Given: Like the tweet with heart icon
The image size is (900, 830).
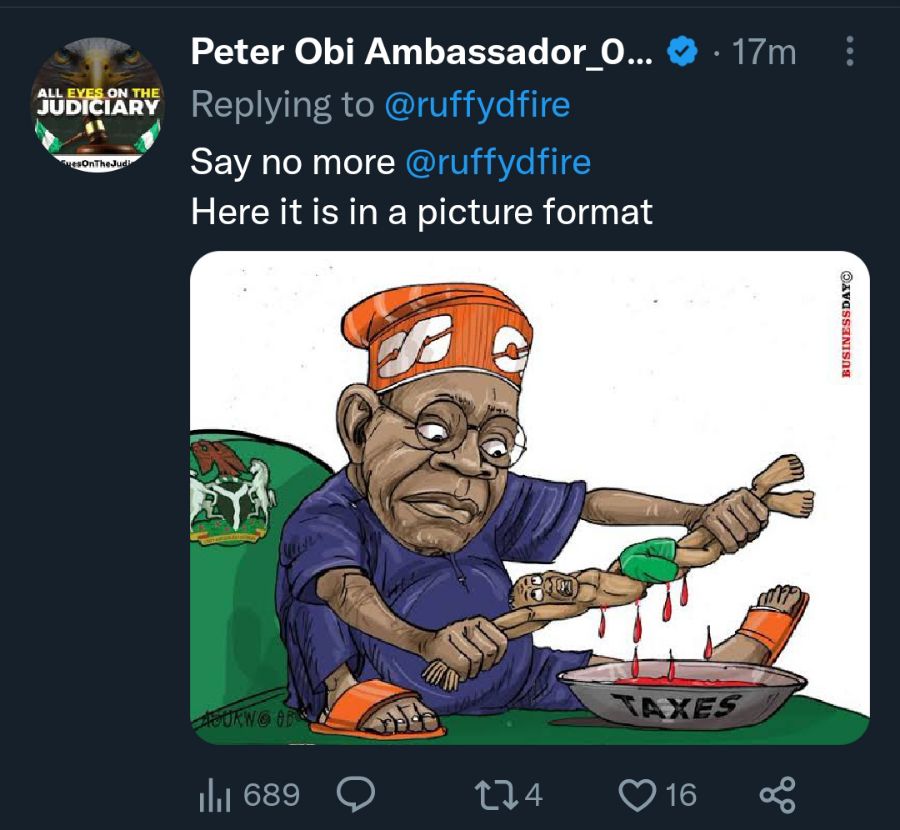Looking at the screenshot, I should click(639, 795).
